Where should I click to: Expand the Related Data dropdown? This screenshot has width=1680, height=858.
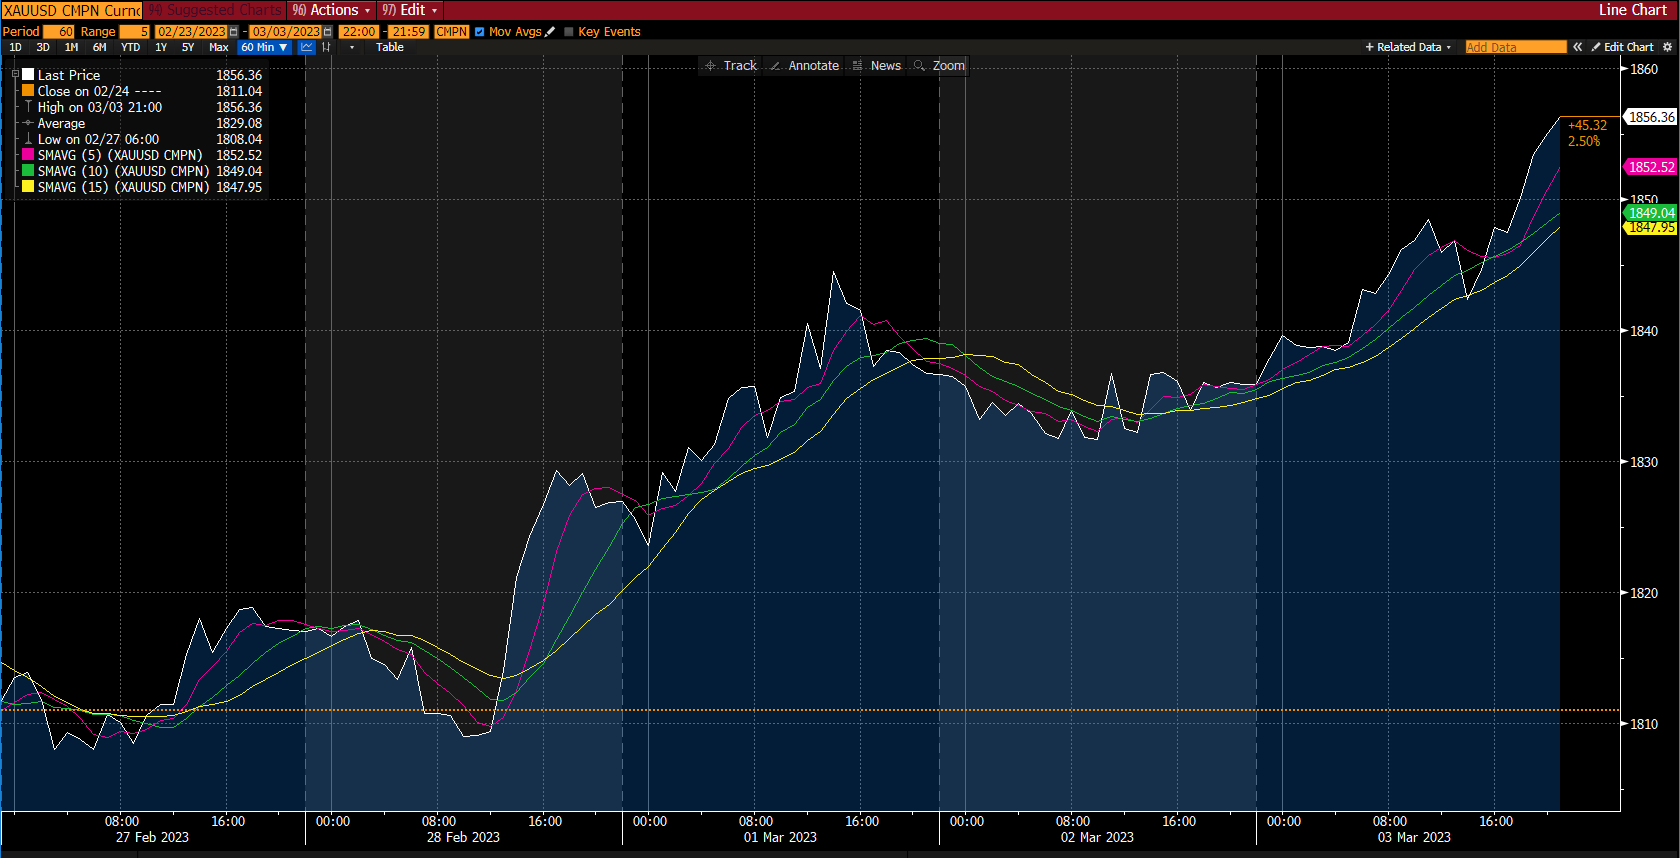(x=1409, y=47)
